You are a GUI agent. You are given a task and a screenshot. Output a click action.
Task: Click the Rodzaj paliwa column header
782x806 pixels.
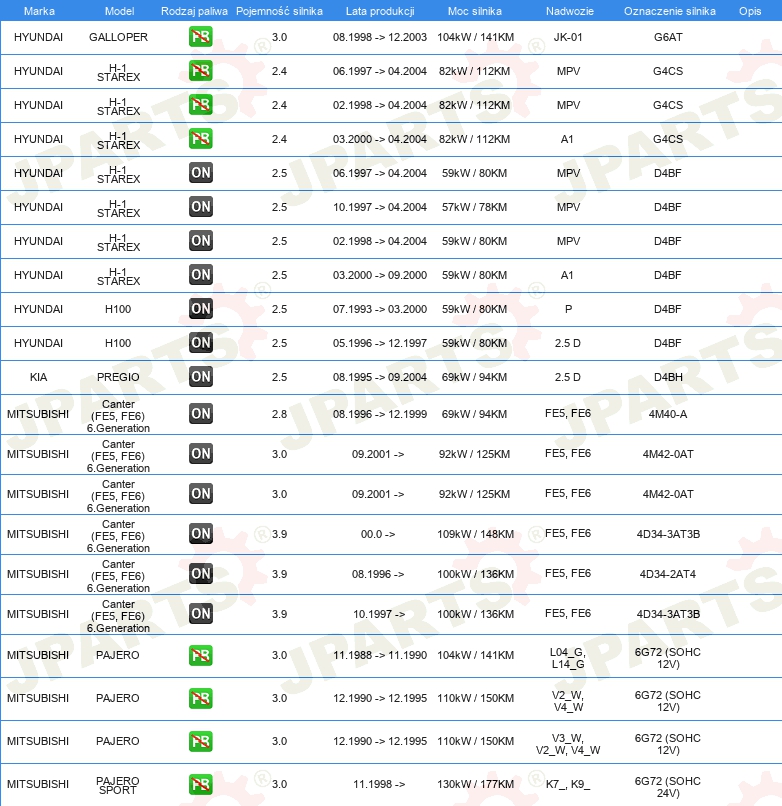click(x=194, y=11)
